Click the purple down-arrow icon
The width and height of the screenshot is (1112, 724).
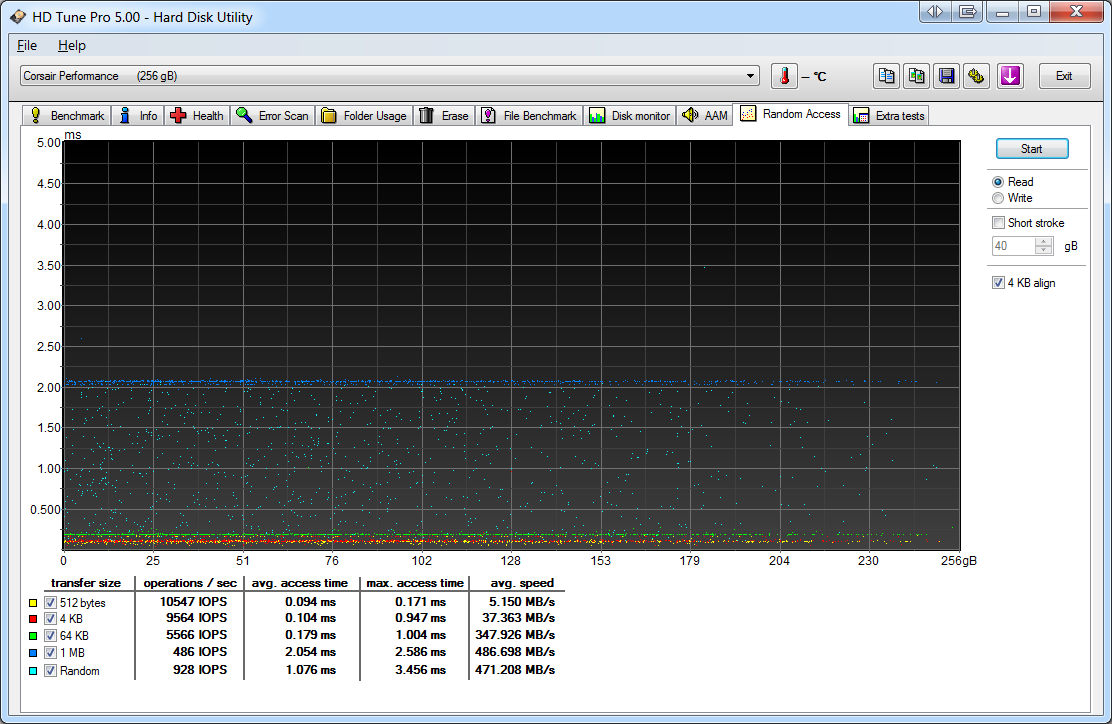coord(1010,76)
